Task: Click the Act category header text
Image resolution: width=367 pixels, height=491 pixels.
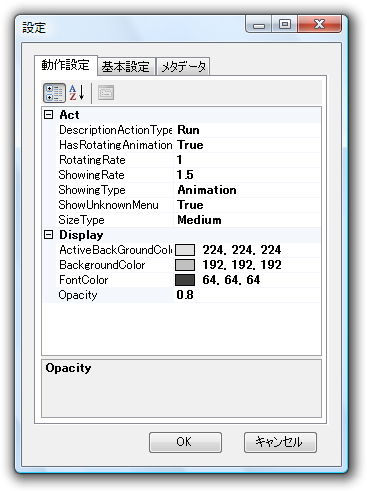Action: [69, 115]
